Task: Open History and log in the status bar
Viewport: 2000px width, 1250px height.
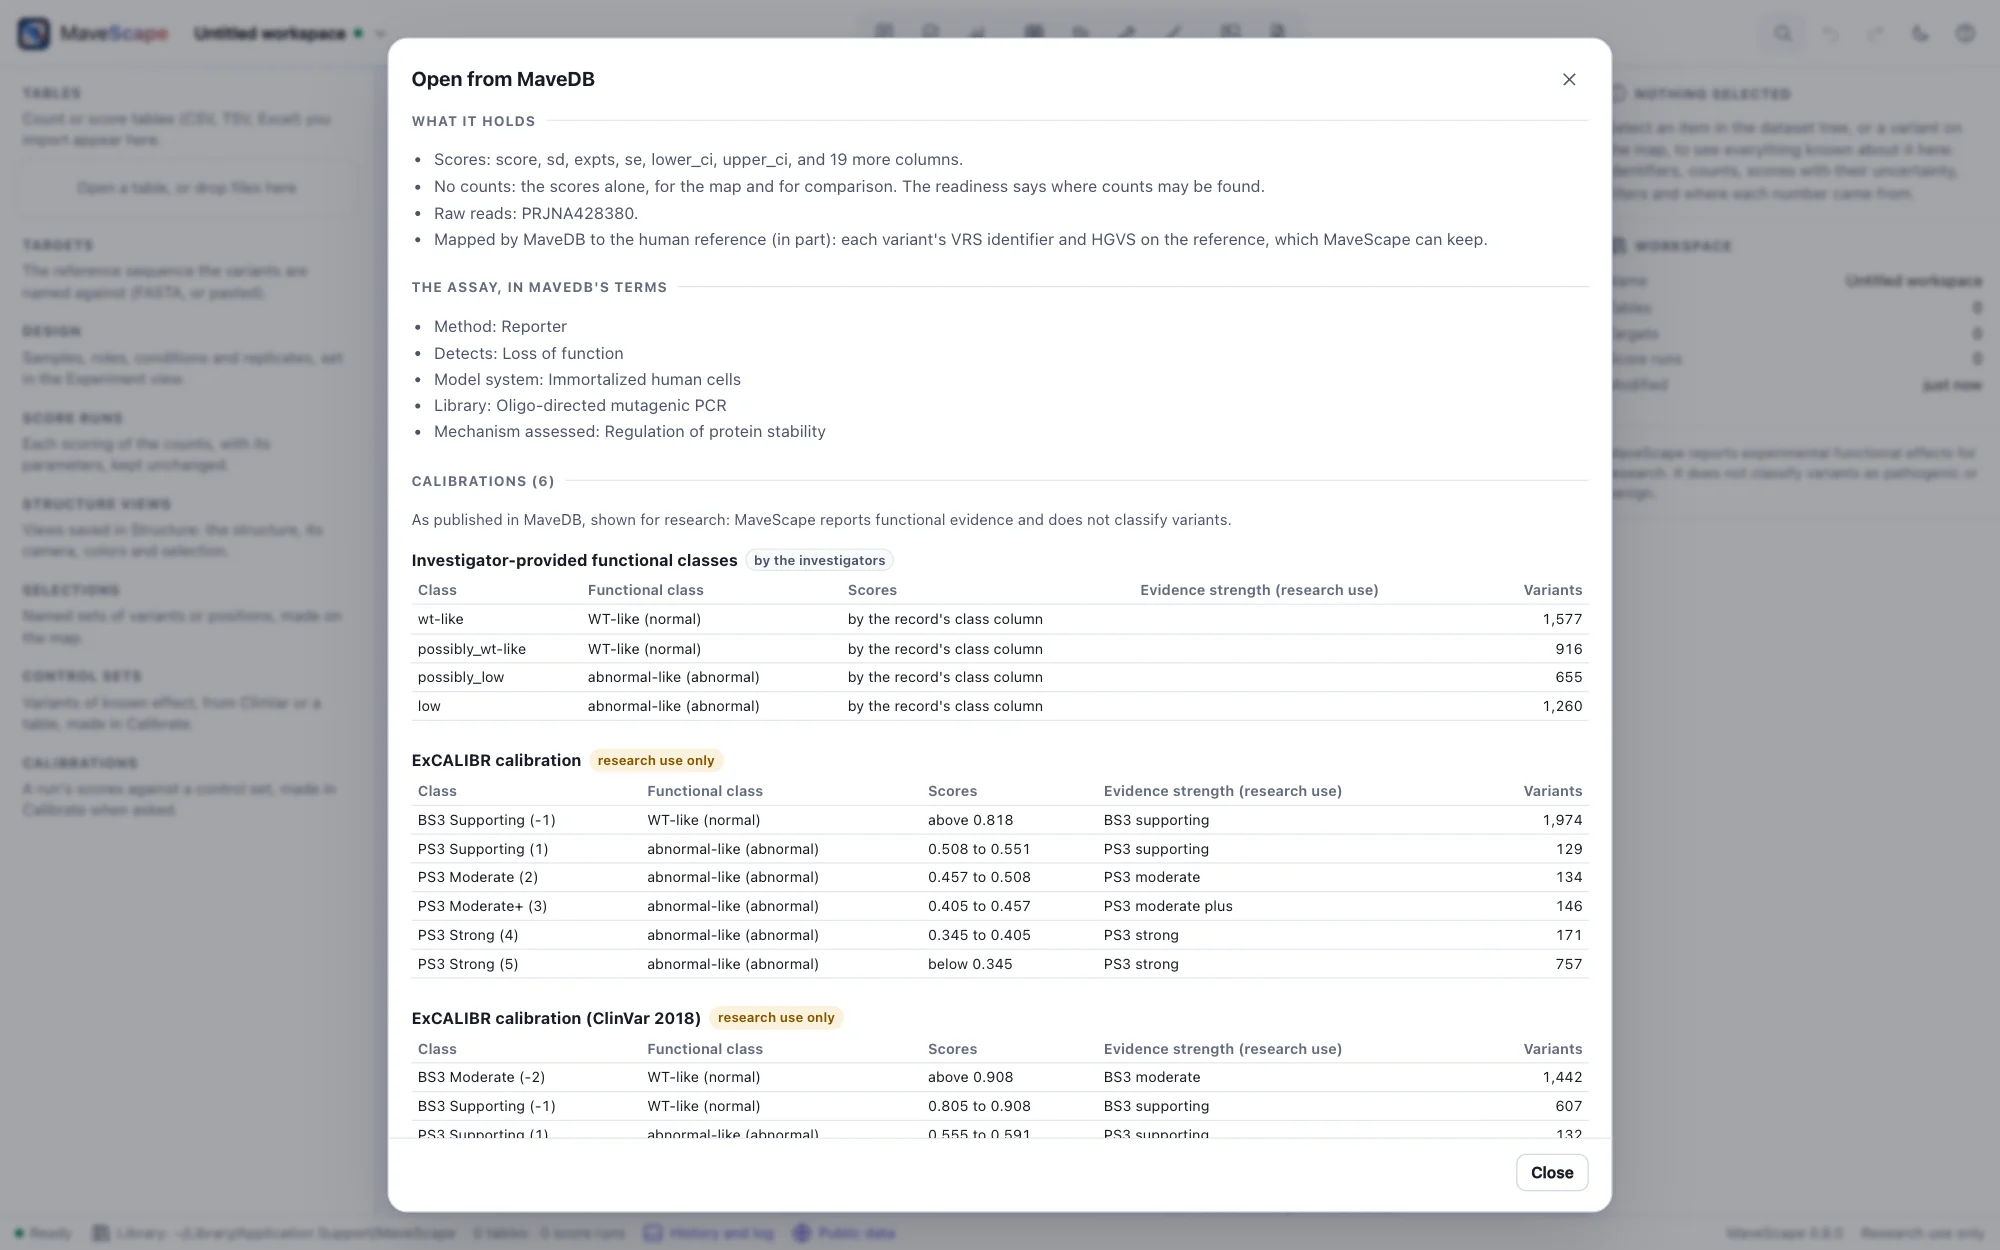Action: pyautogui.click(x=709, y=1233)
